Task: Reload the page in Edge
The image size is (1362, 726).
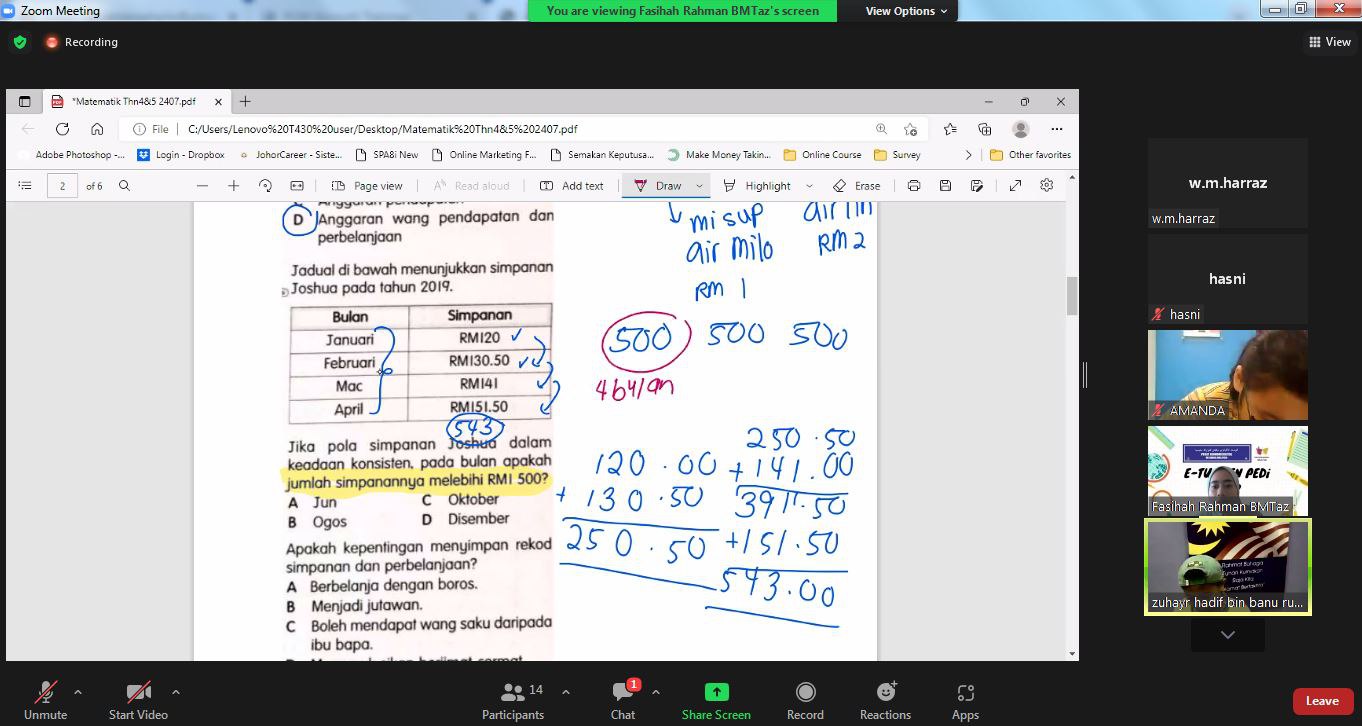Action: (x=62, y=129)
